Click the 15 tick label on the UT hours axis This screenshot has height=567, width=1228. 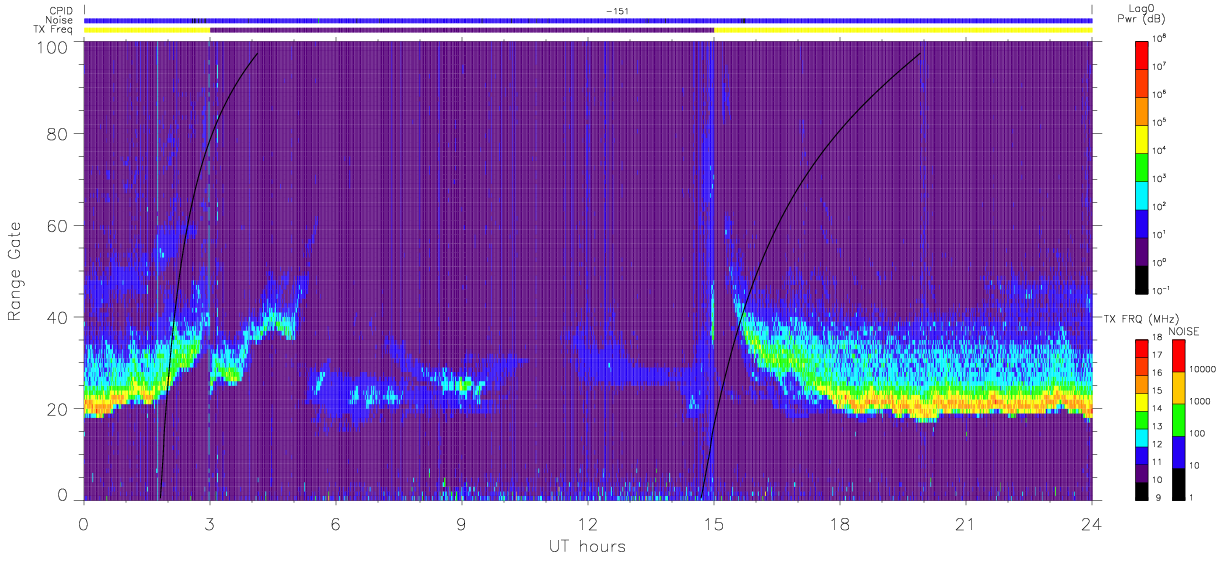[x=713, y=523]
